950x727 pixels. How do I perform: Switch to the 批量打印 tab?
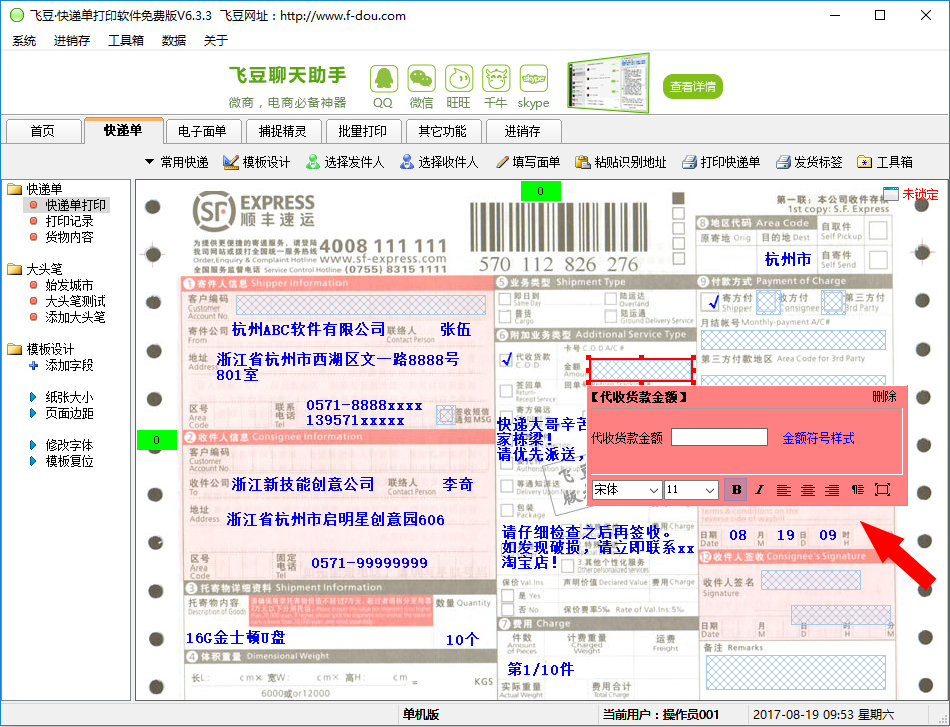pyautogui.click(x=362, y=131)
